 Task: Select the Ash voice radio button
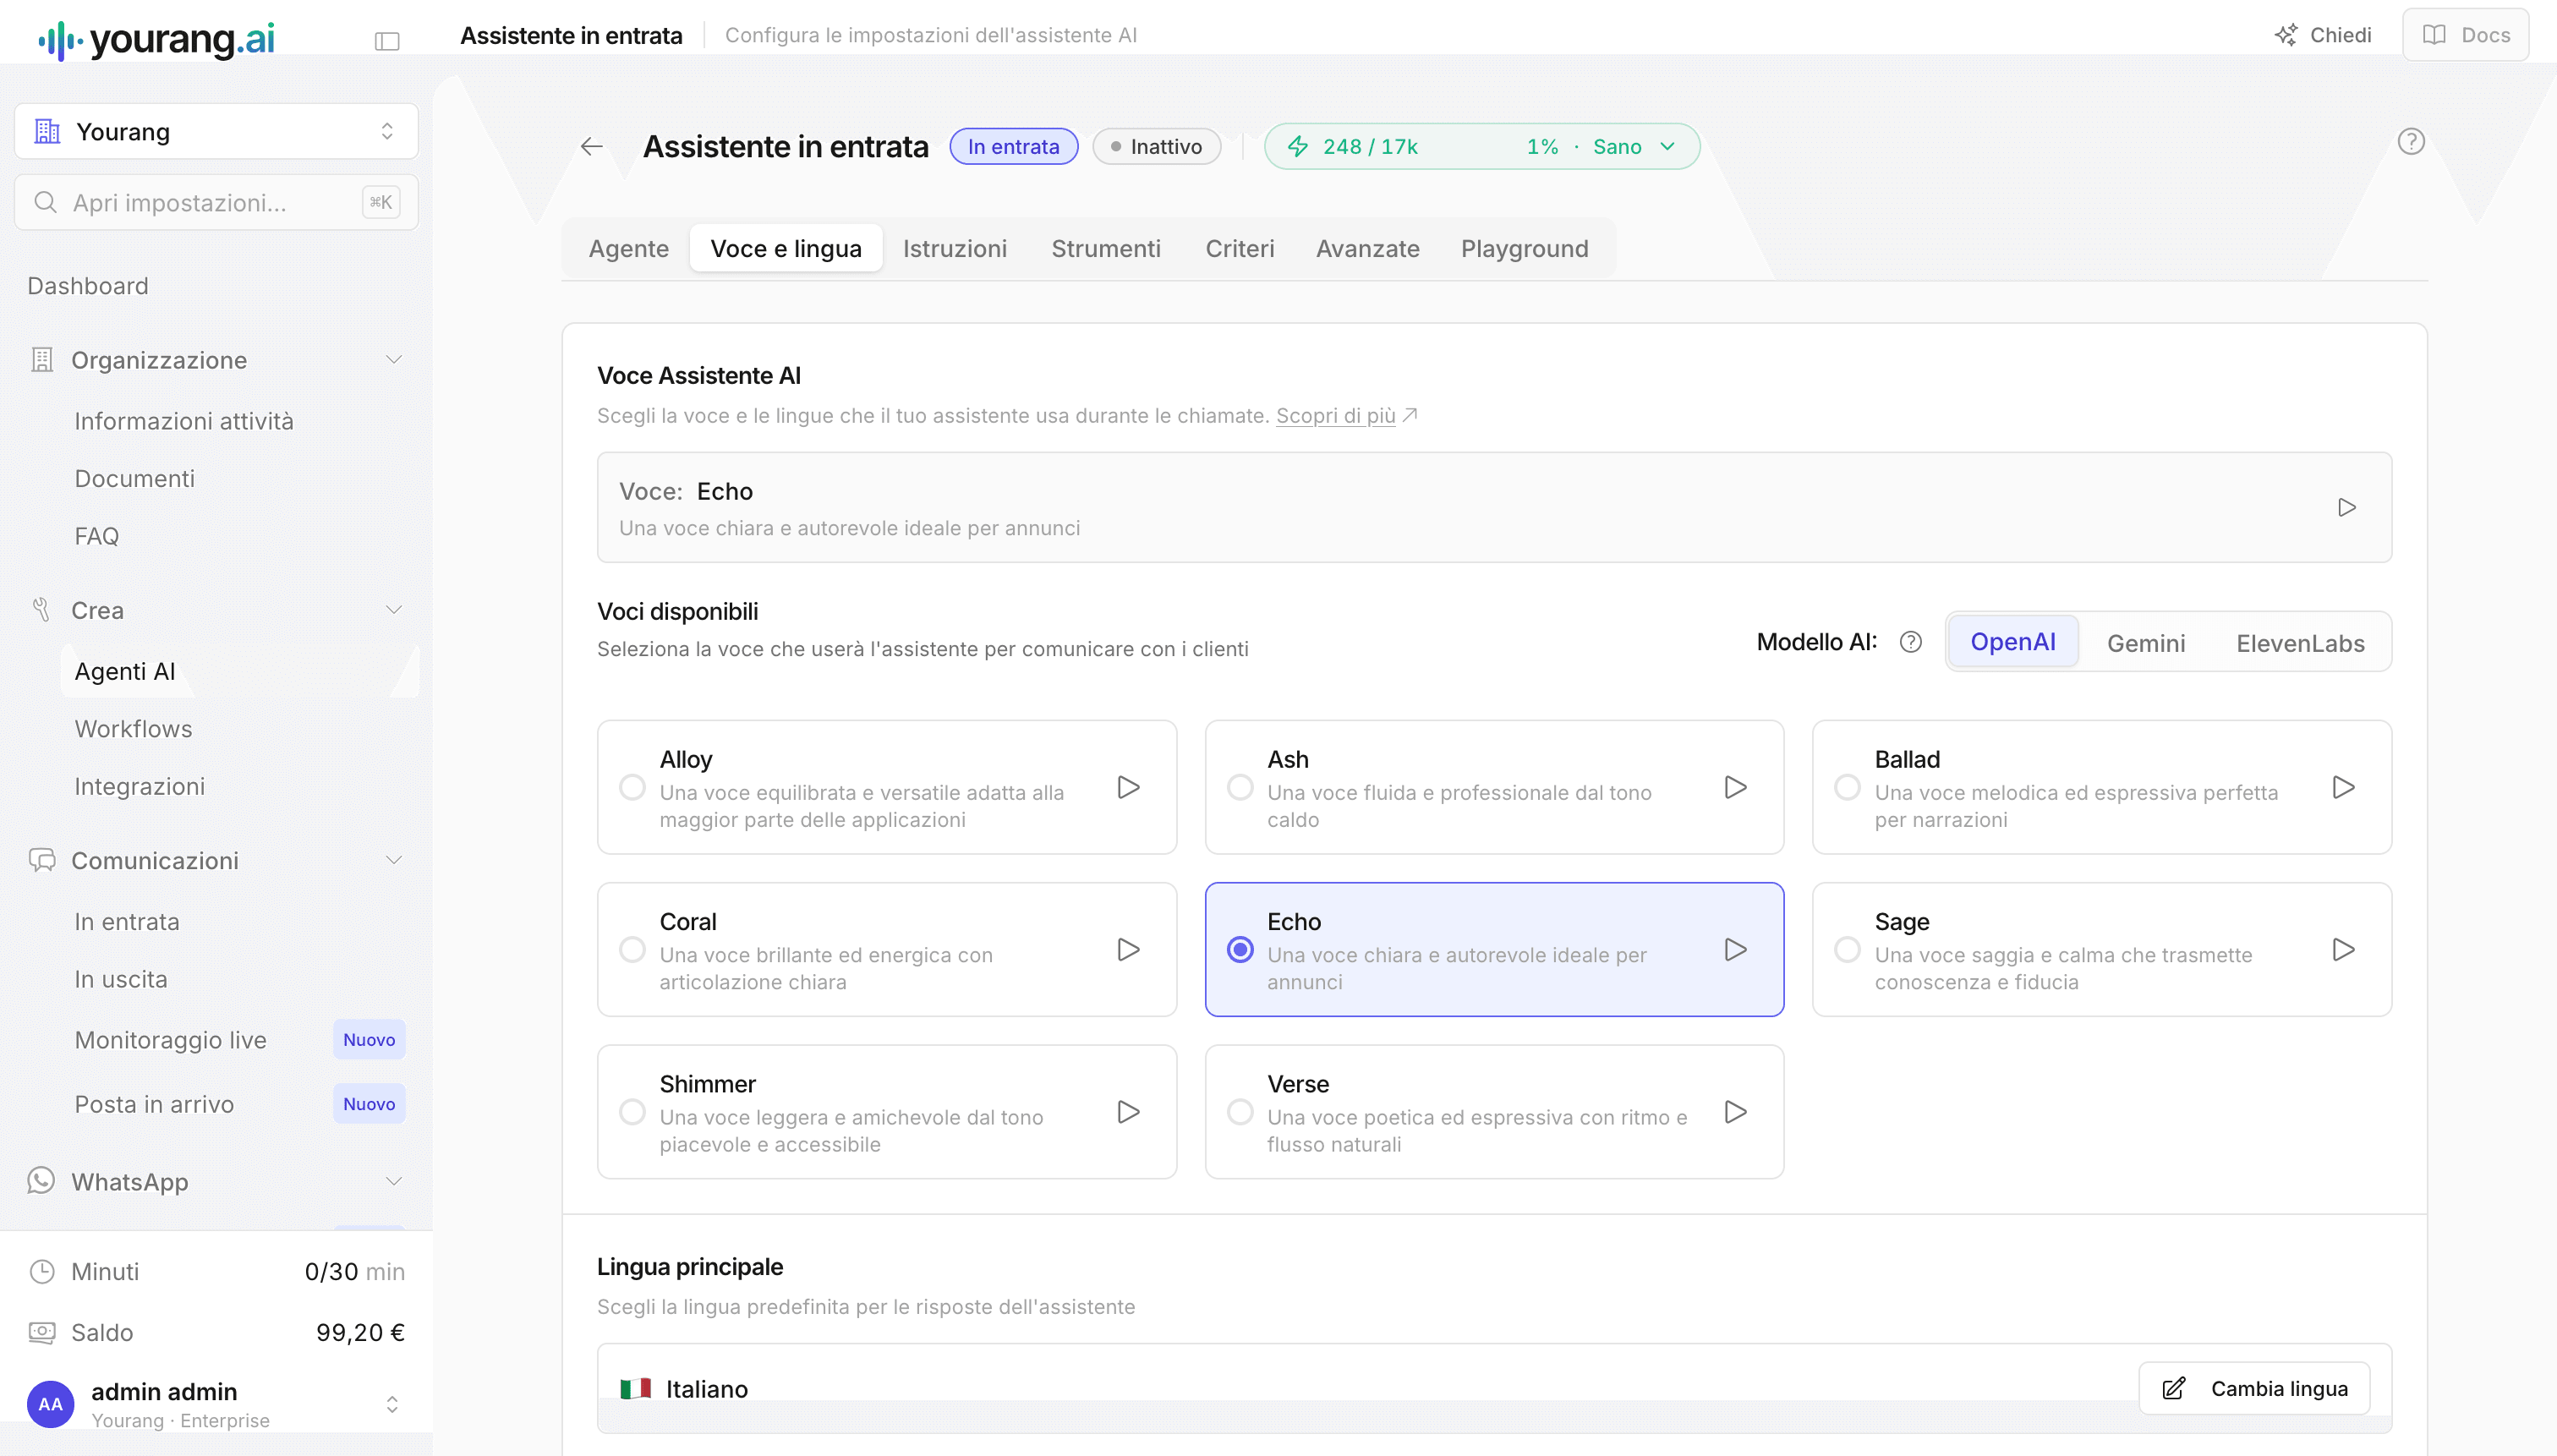coord(1240,787)
